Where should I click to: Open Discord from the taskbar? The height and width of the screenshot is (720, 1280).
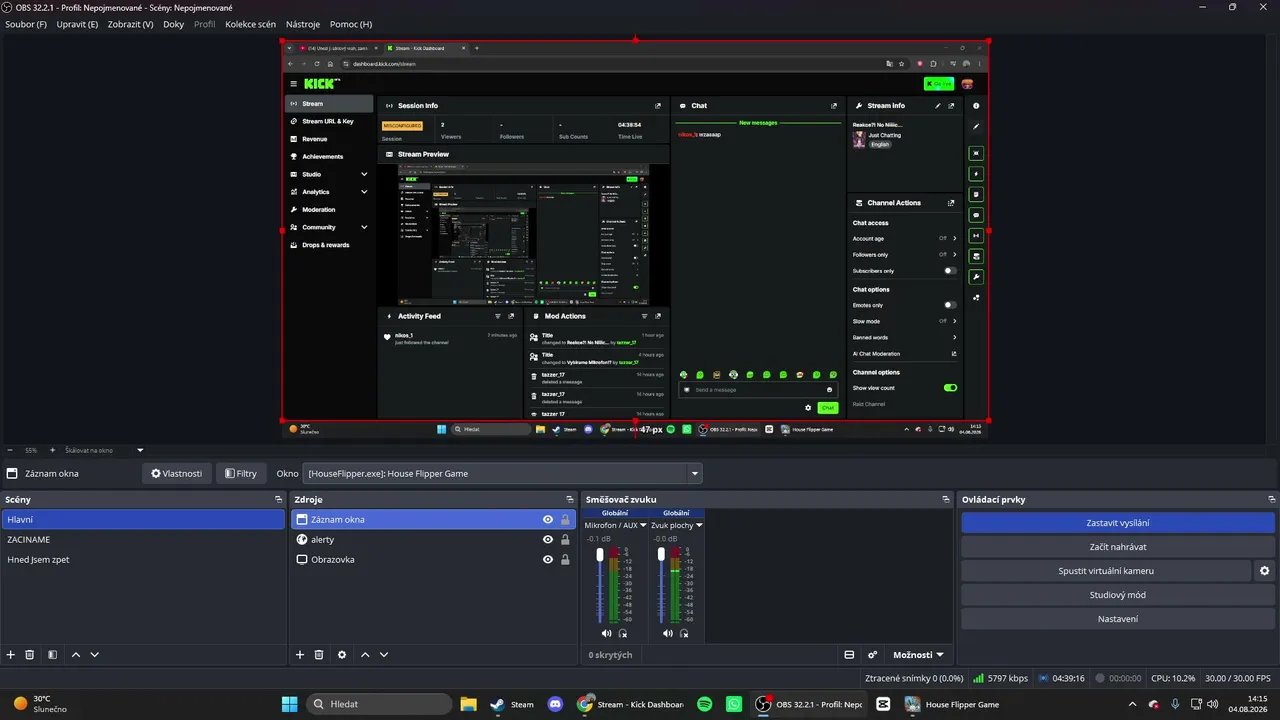point(557,704)
